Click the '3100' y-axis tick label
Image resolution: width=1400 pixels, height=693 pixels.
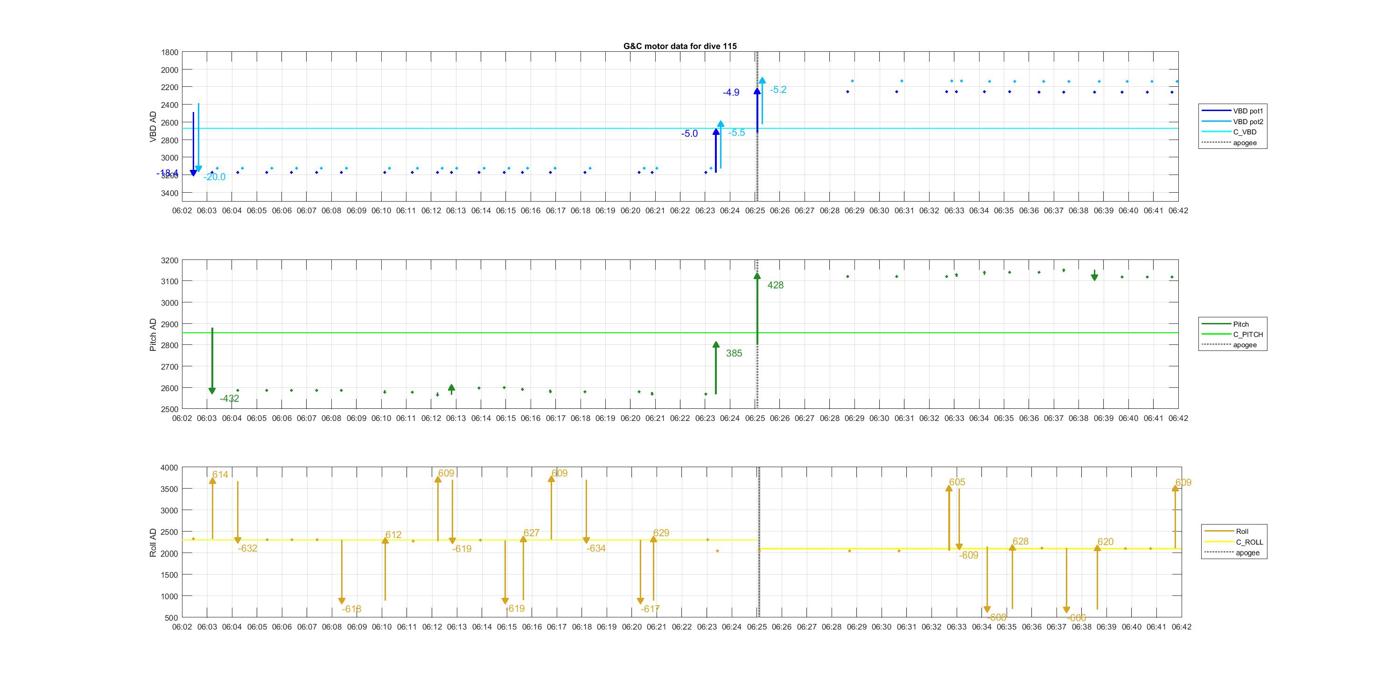tap(170, 282)
